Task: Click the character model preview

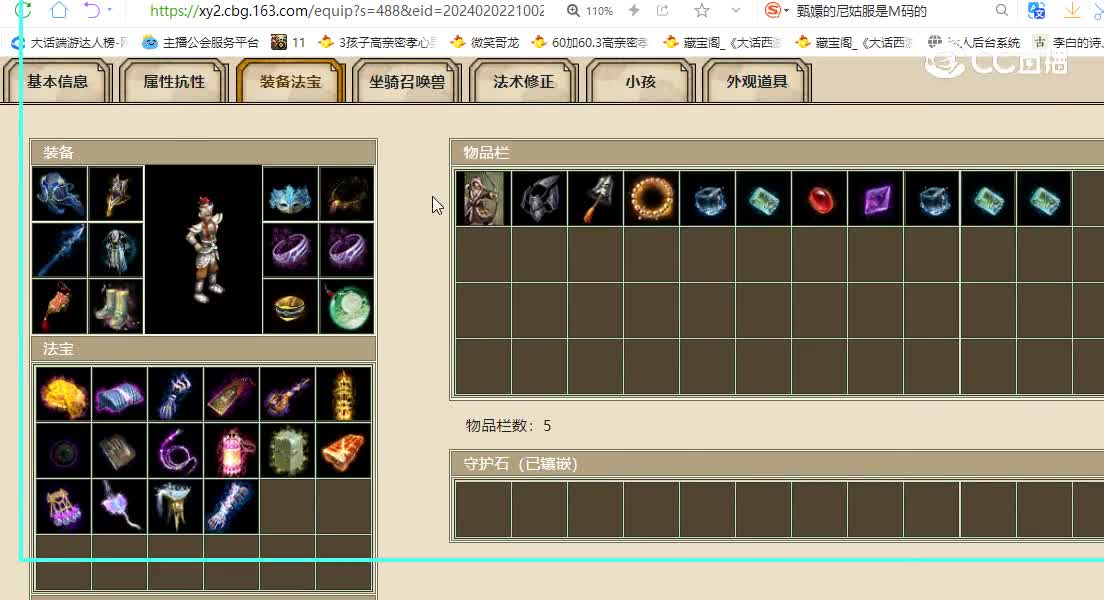Action: [x=203, y=250]
